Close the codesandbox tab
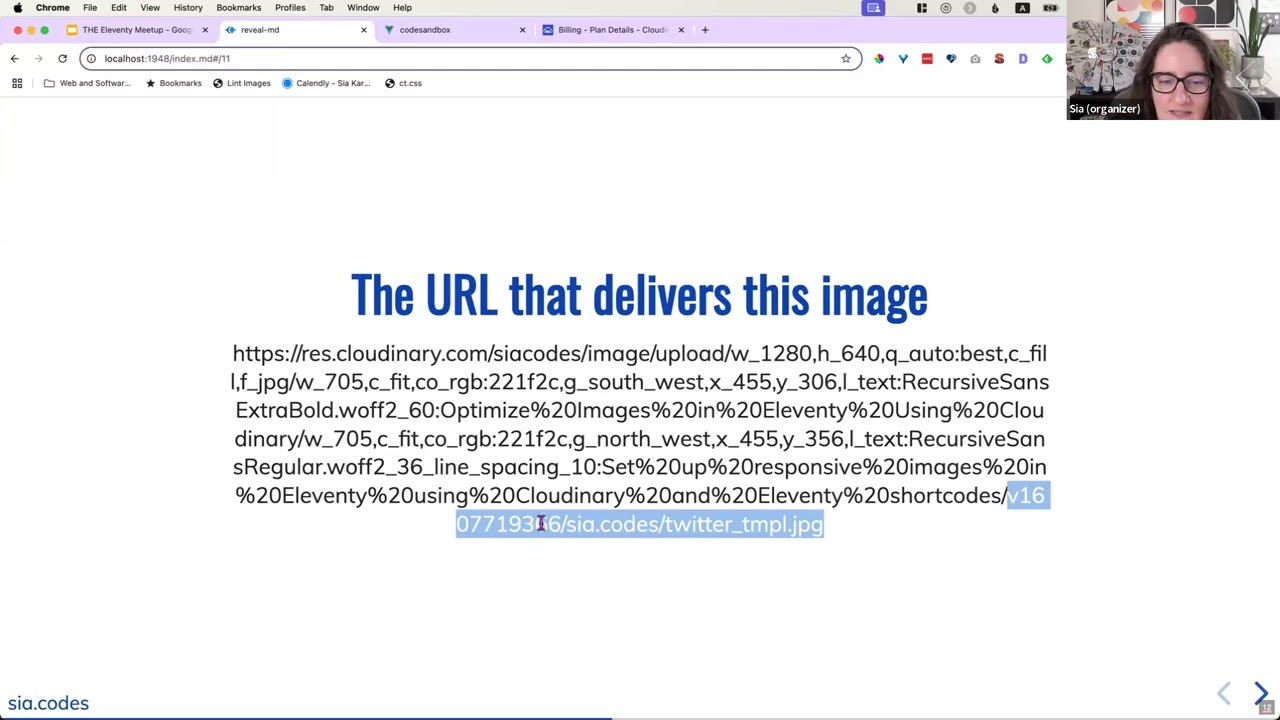The height and width of the screenshot is (720, 1280). 522,30
